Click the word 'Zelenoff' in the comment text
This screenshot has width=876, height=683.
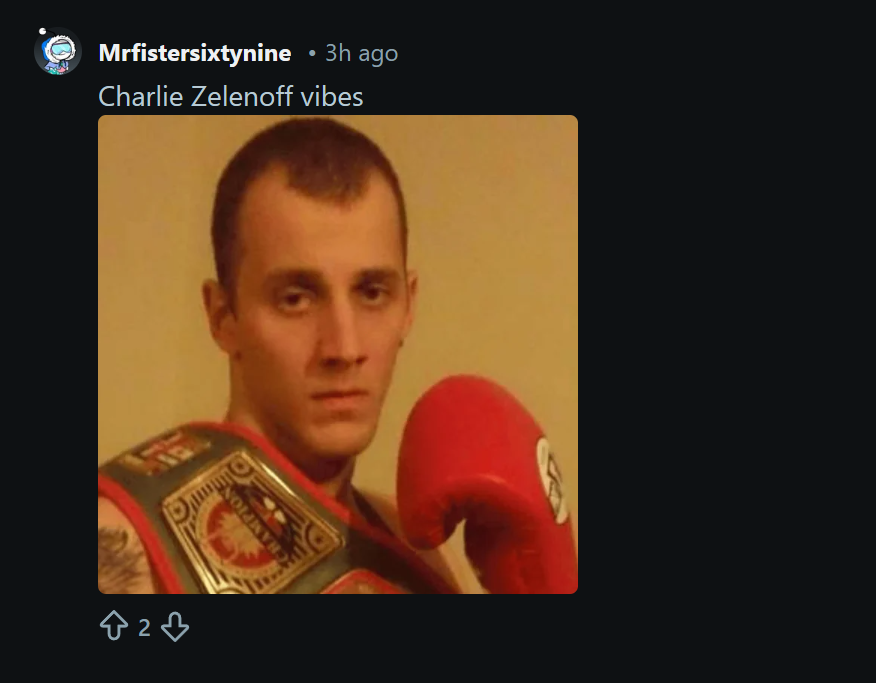pos(242,96)
